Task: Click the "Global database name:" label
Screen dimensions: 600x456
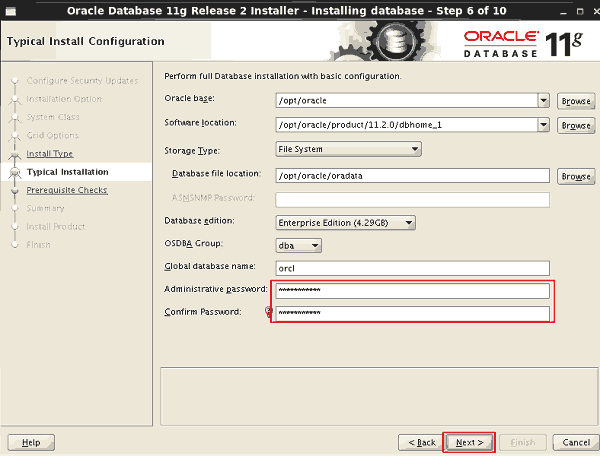Action: click(210, 266)
